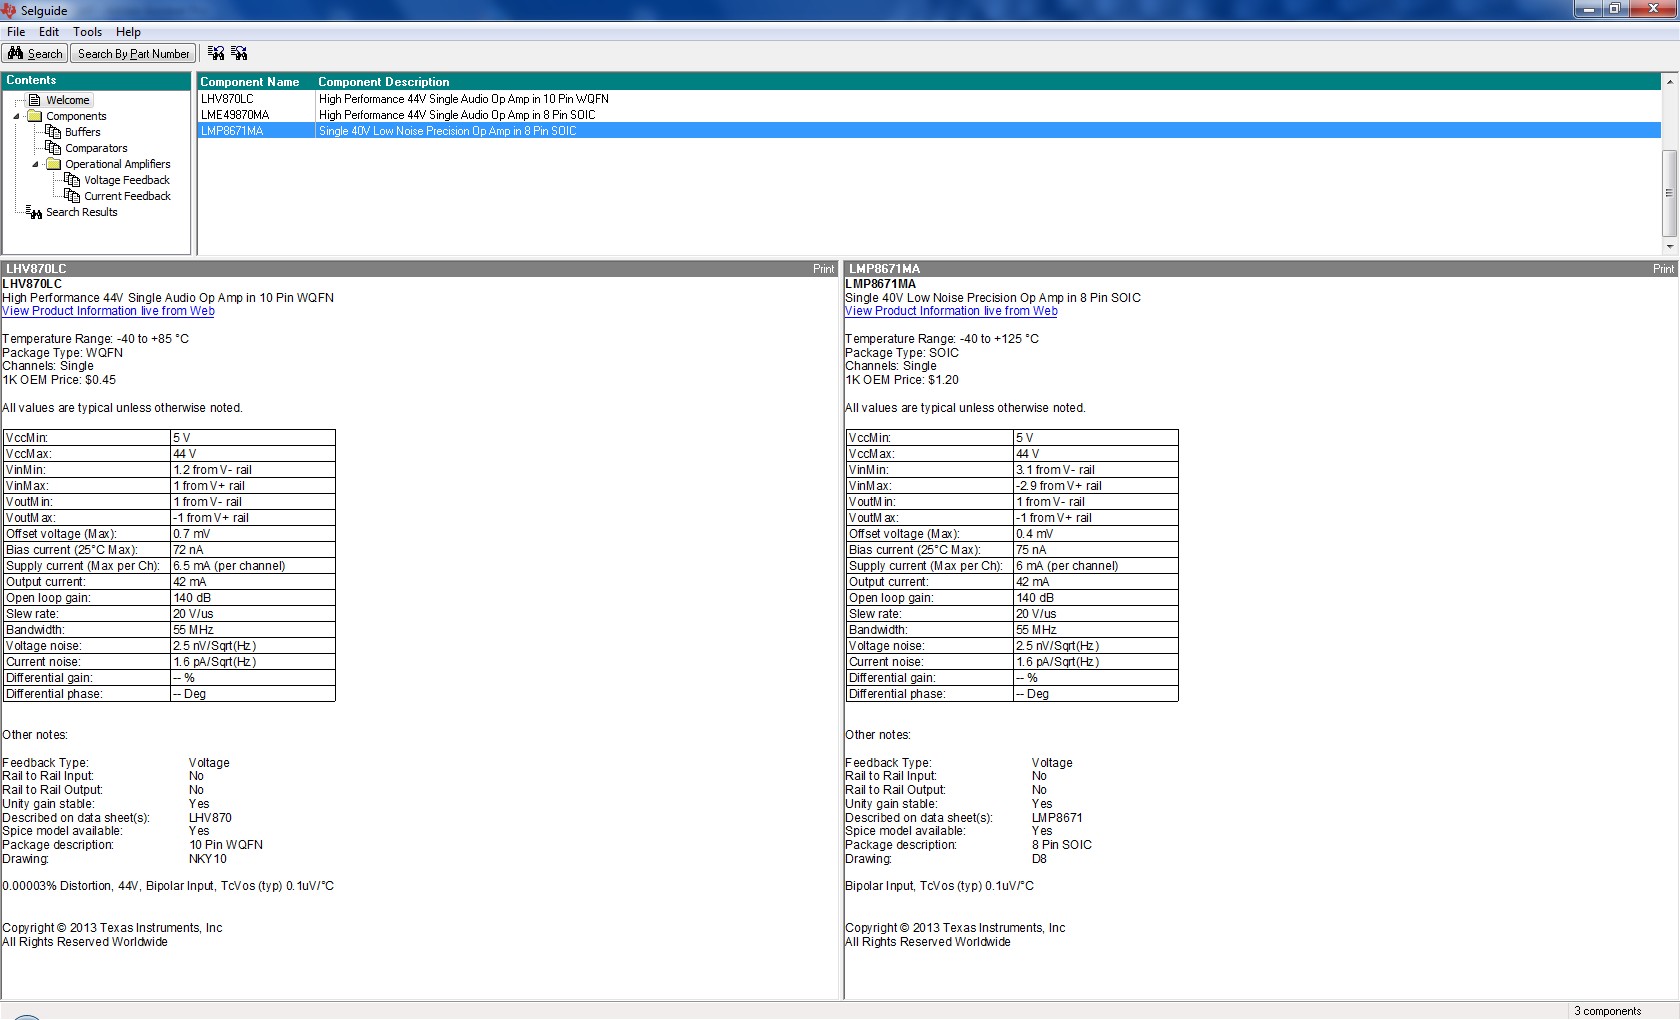The width and height of the screenshot is (1680, 1020).
Task: Select the Operational Amplifiers folder
Action: 118,164
